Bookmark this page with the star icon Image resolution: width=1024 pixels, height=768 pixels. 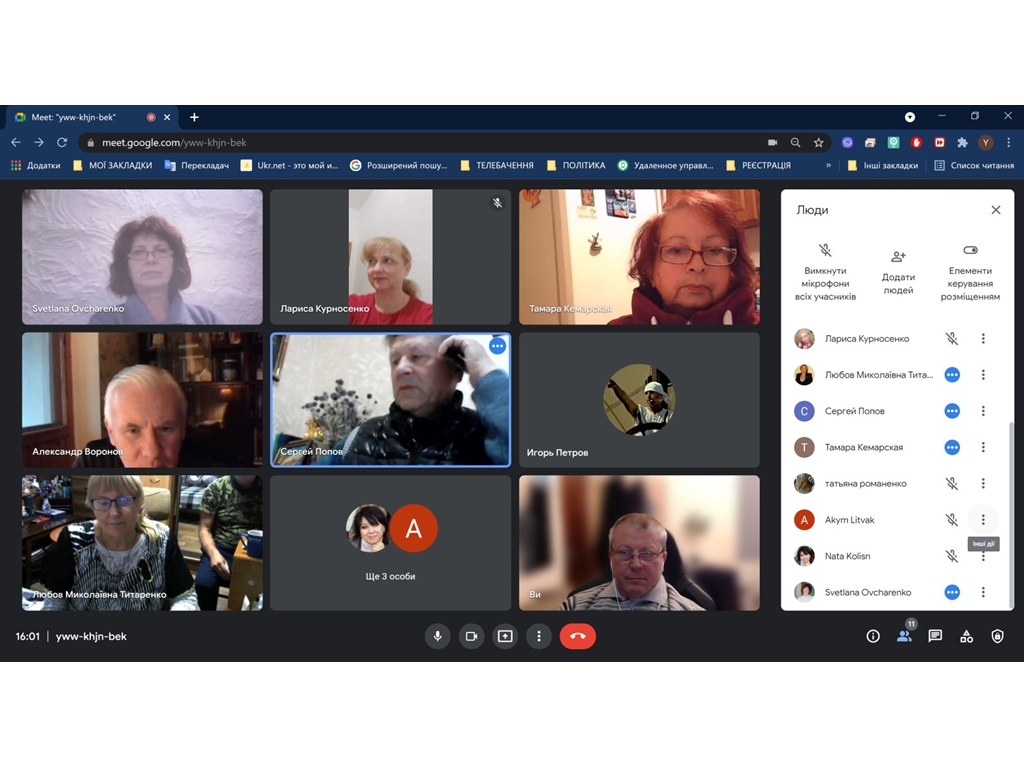[818, 142]
